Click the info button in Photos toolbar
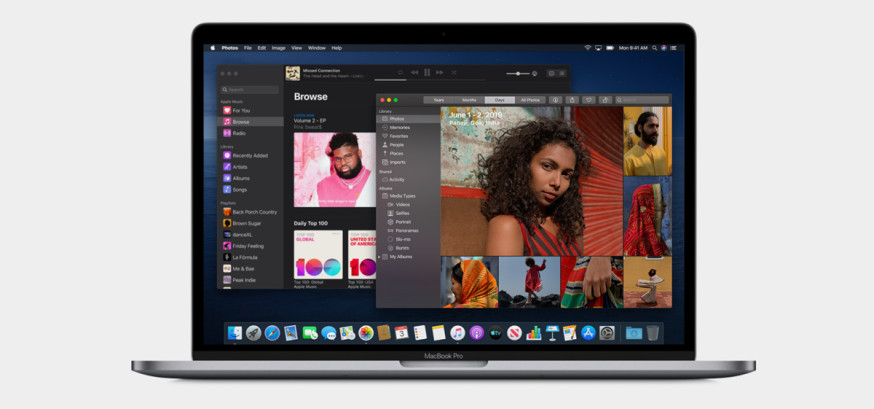The height and width of the screenshot is (409, 874). pos(555,100)
